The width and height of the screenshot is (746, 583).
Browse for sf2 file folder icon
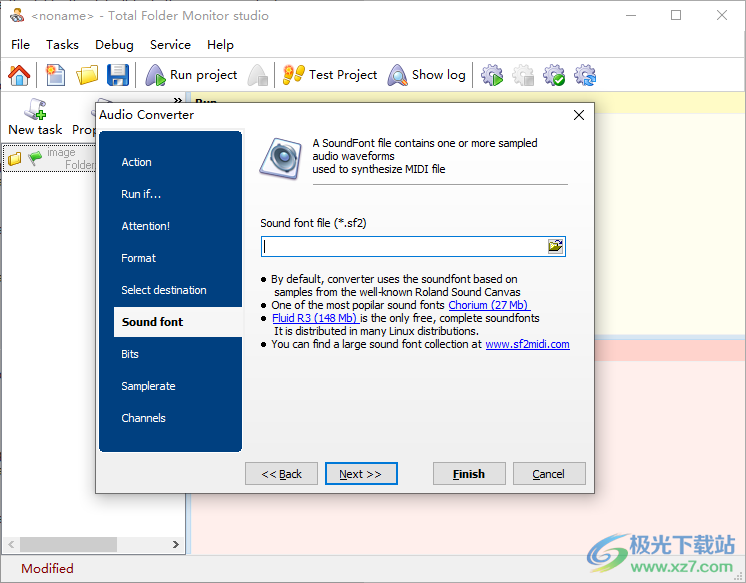[555, 246]
